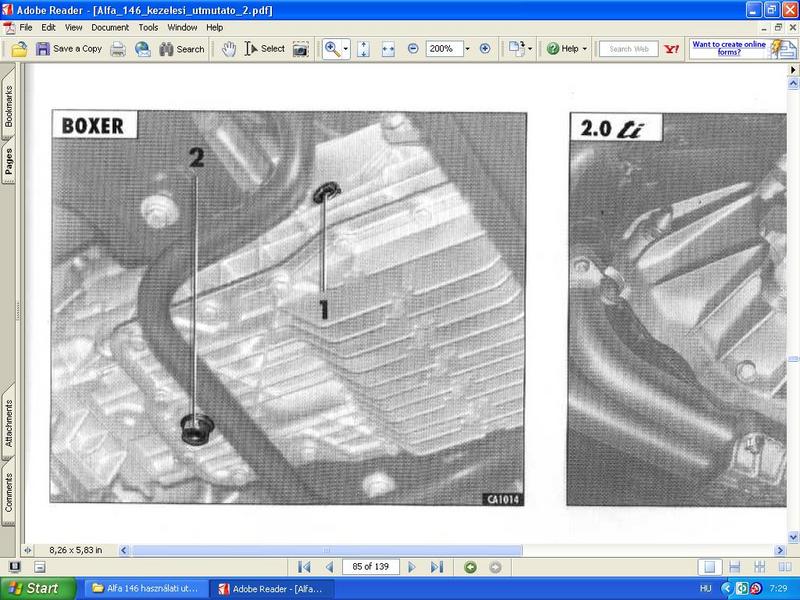Open the Attachments side panel tab
The image size is (800, 600).
pos(8,423)
